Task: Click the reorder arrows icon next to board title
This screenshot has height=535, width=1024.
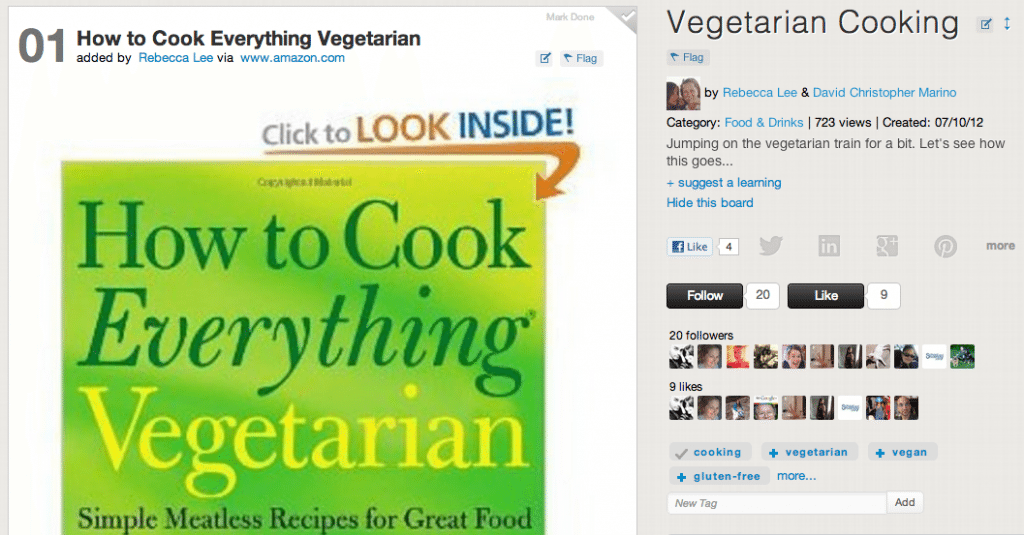Action: pos(1007,24)
